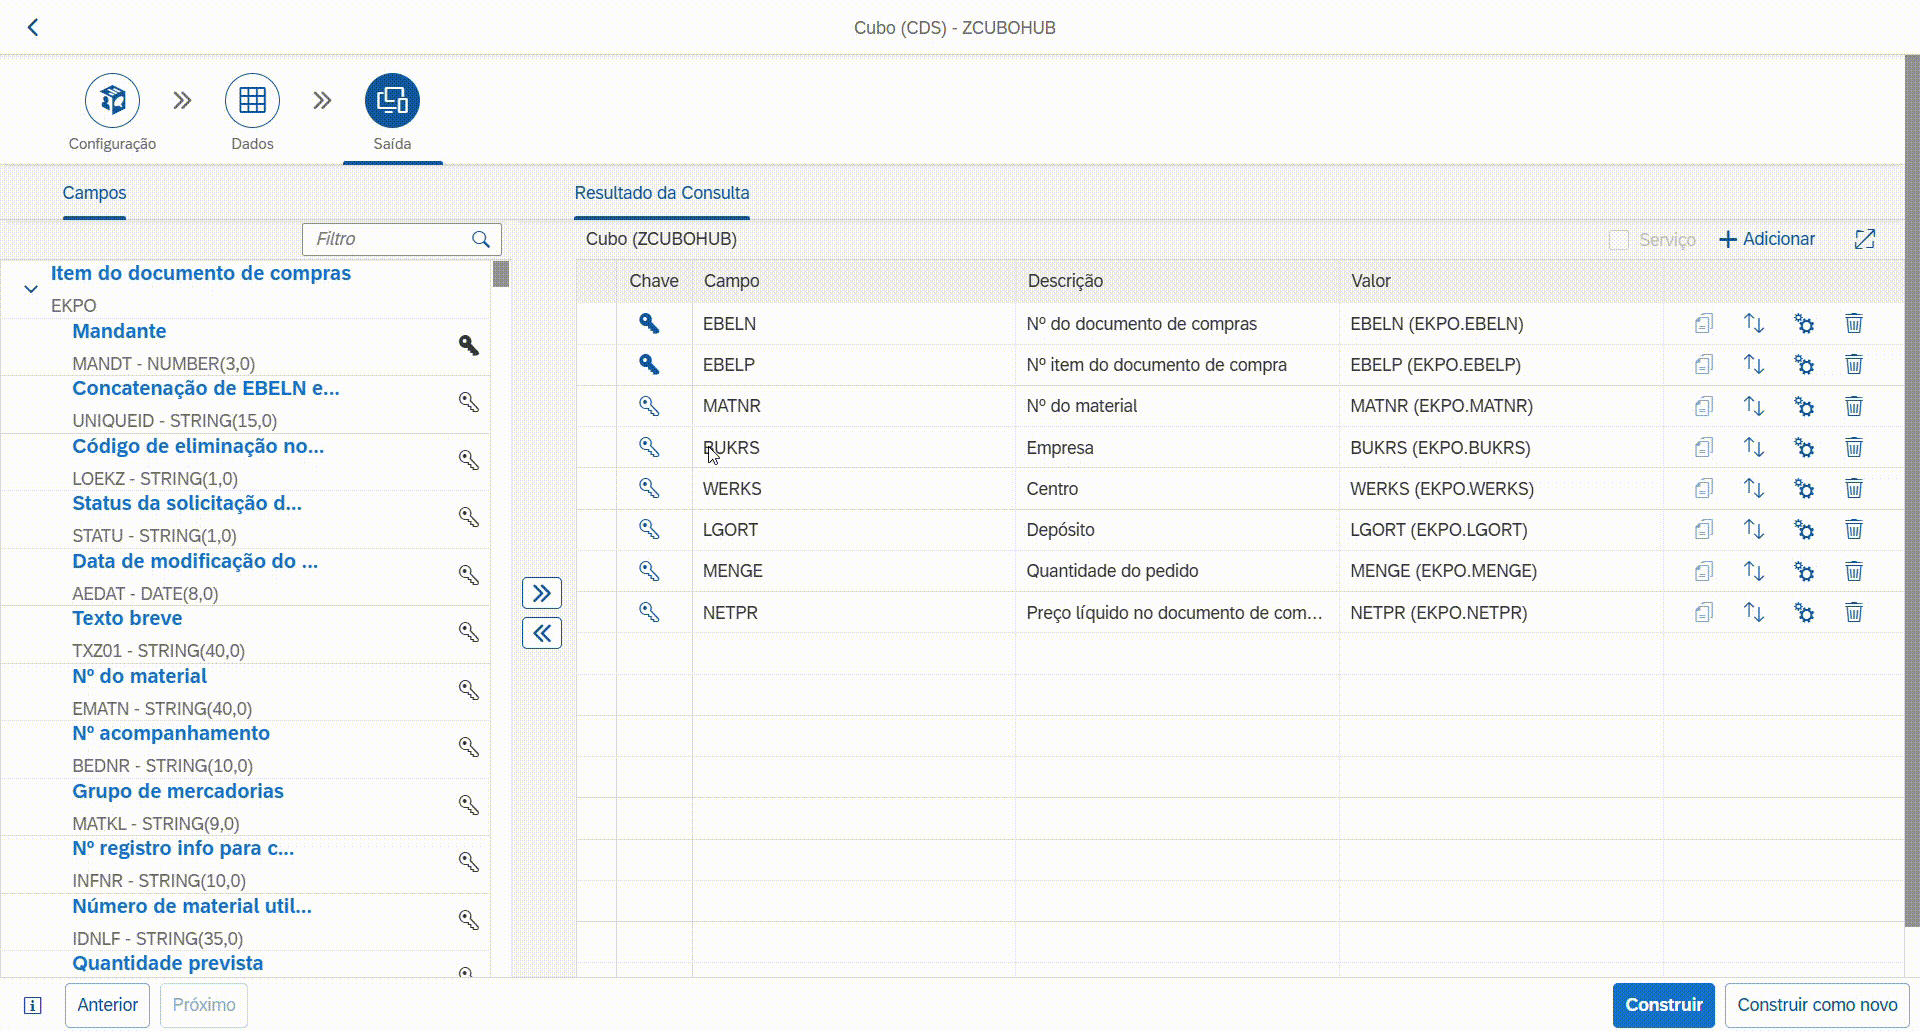1920x1031 pixels.
Task: Move selected fields right with double-arrow
Action: pos(542,593)
